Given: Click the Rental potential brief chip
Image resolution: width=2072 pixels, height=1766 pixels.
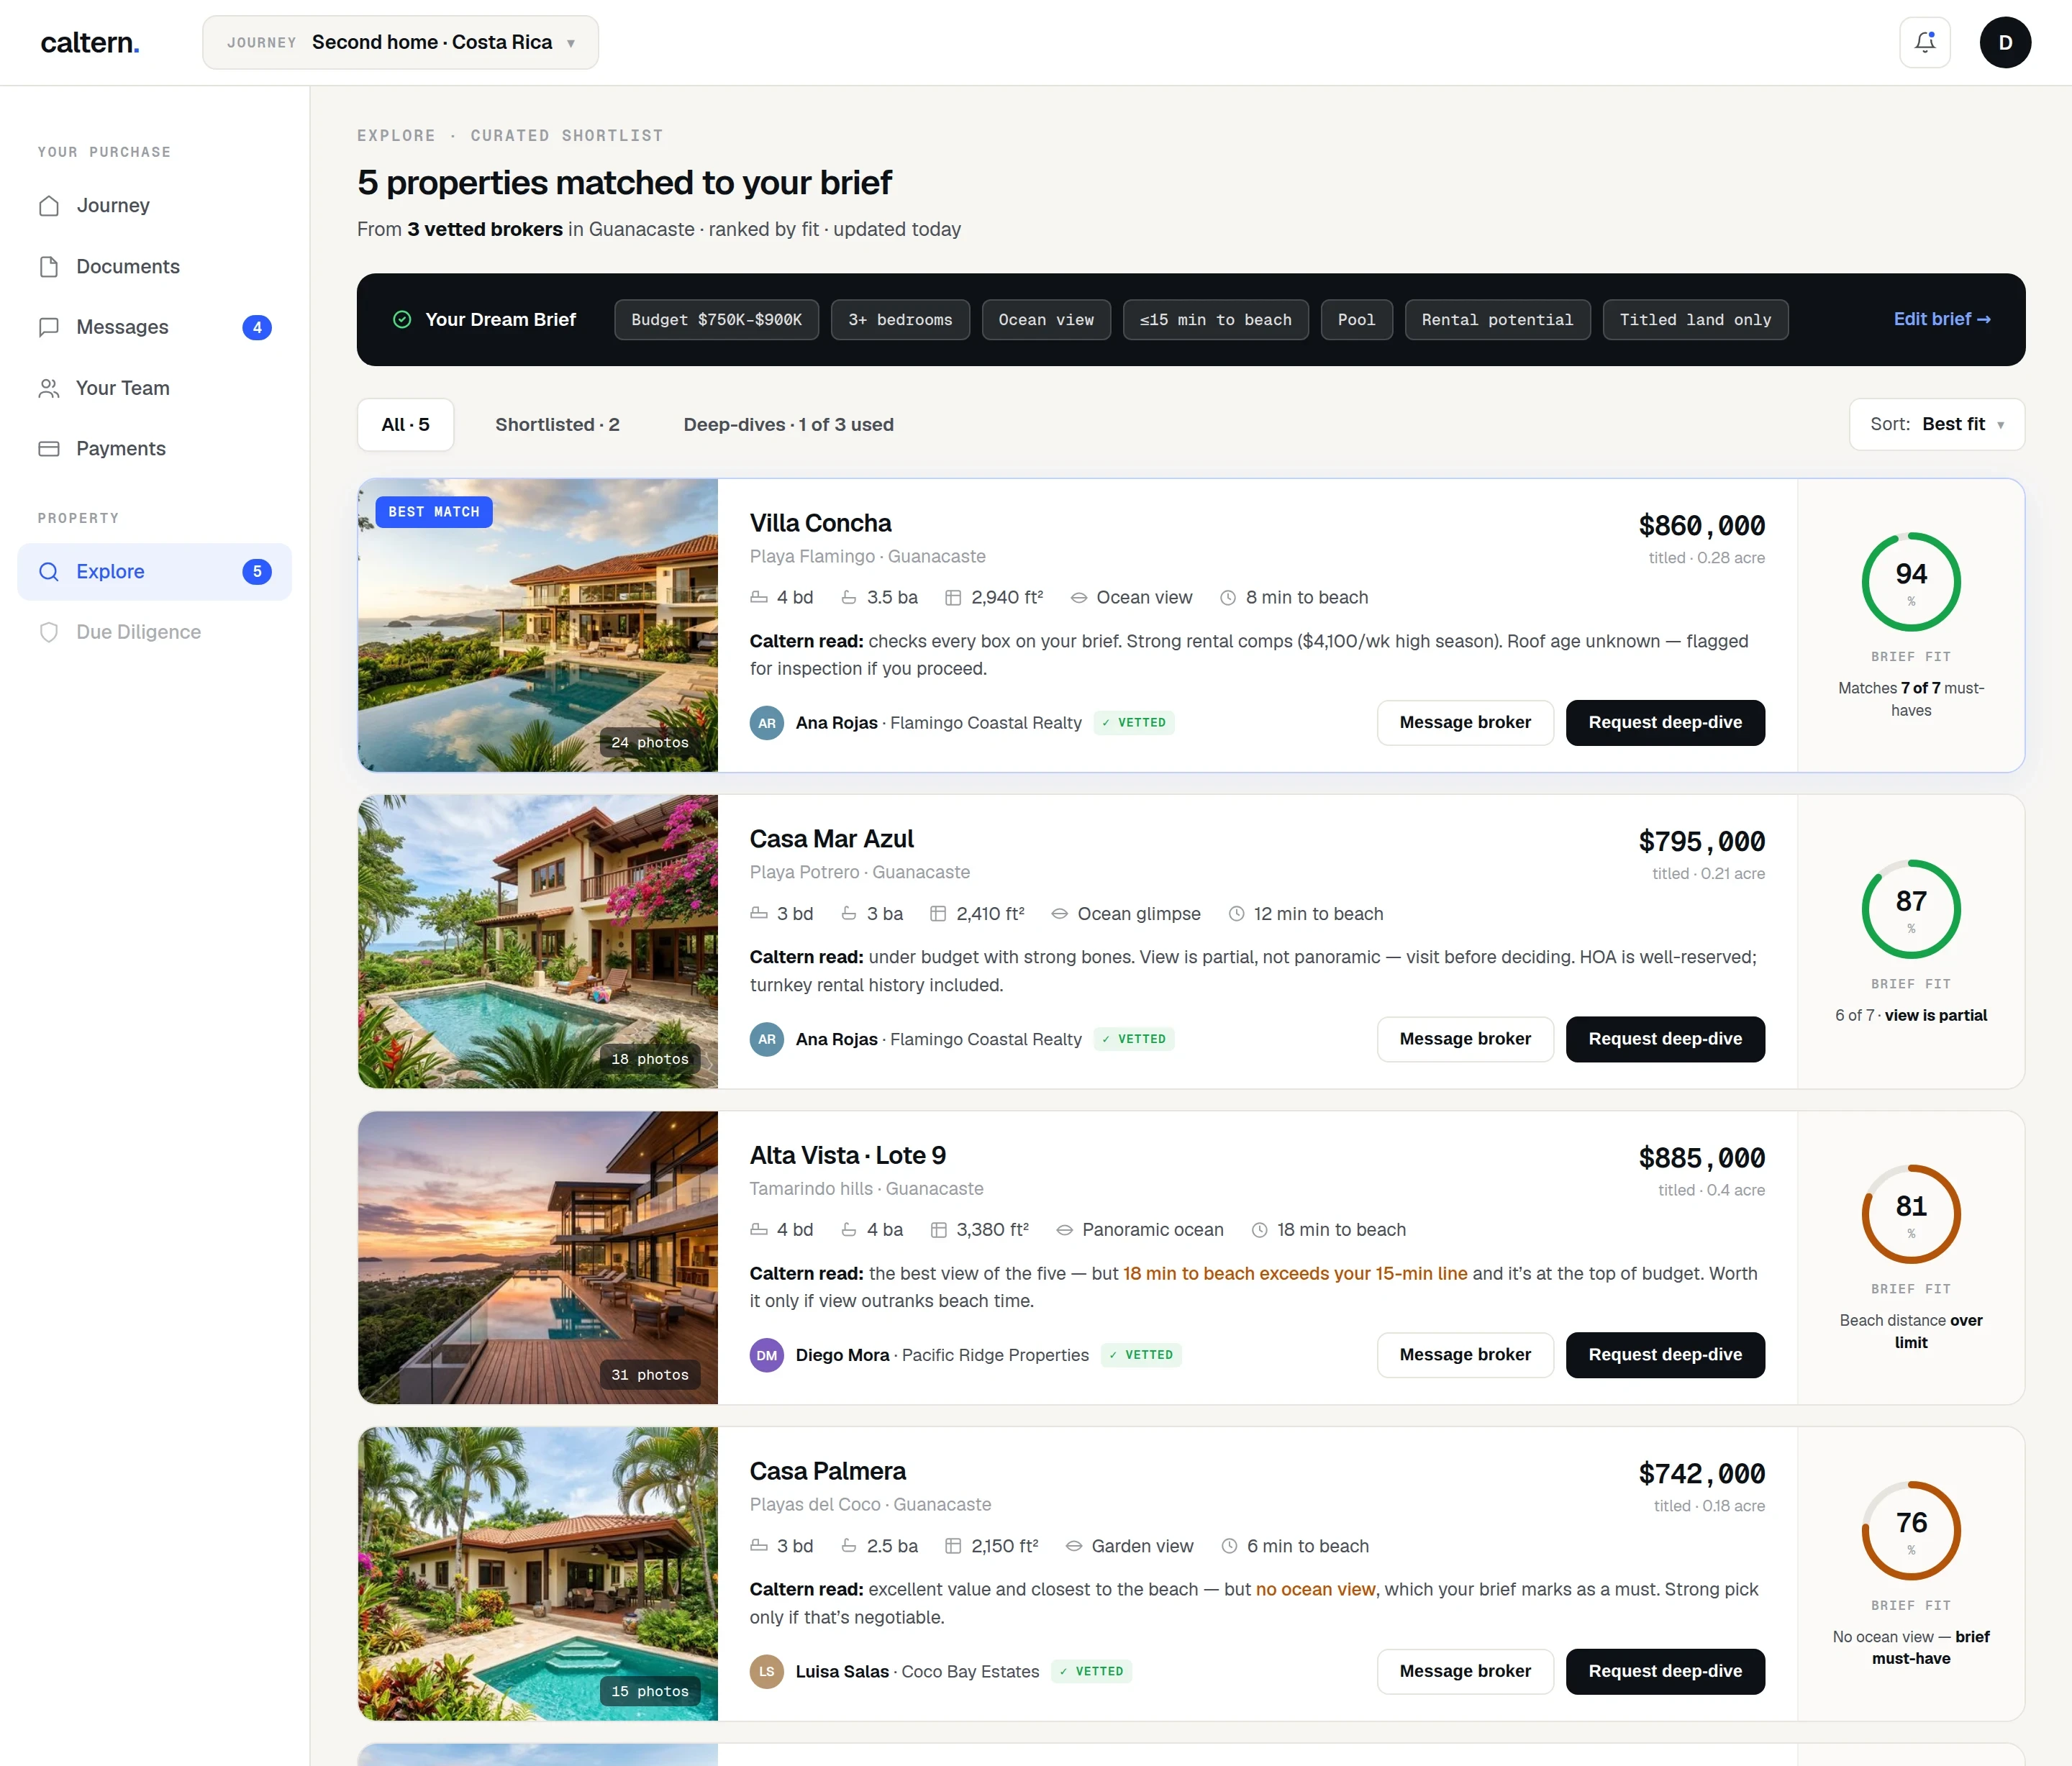Looking at the screenshot, I should [1497, 319].
